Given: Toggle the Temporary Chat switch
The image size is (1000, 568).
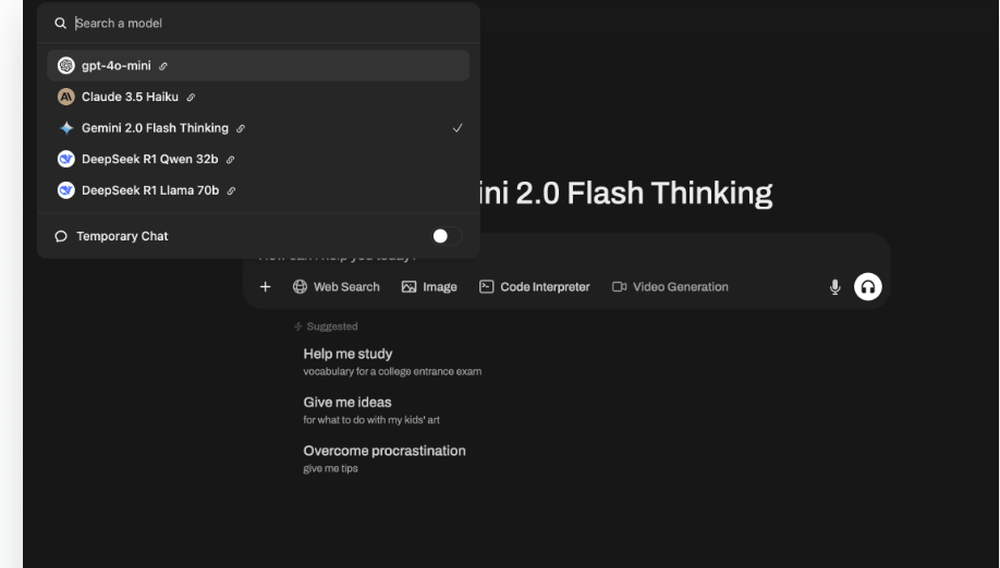Looking at the screenshot, I should [446, 237].
